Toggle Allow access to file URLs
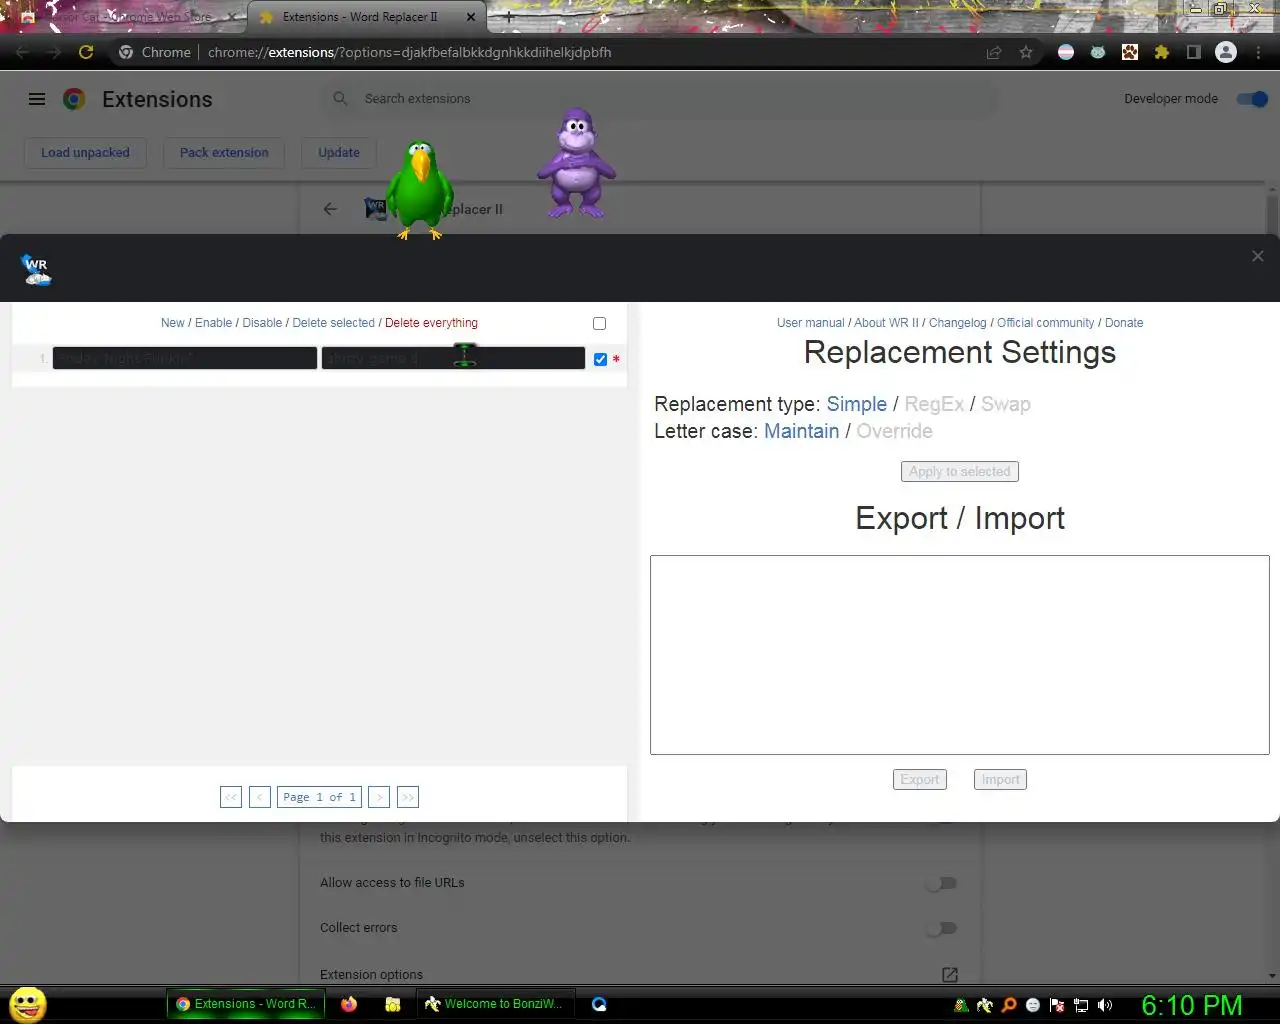1280x1024 pixels. click(941, 883)
